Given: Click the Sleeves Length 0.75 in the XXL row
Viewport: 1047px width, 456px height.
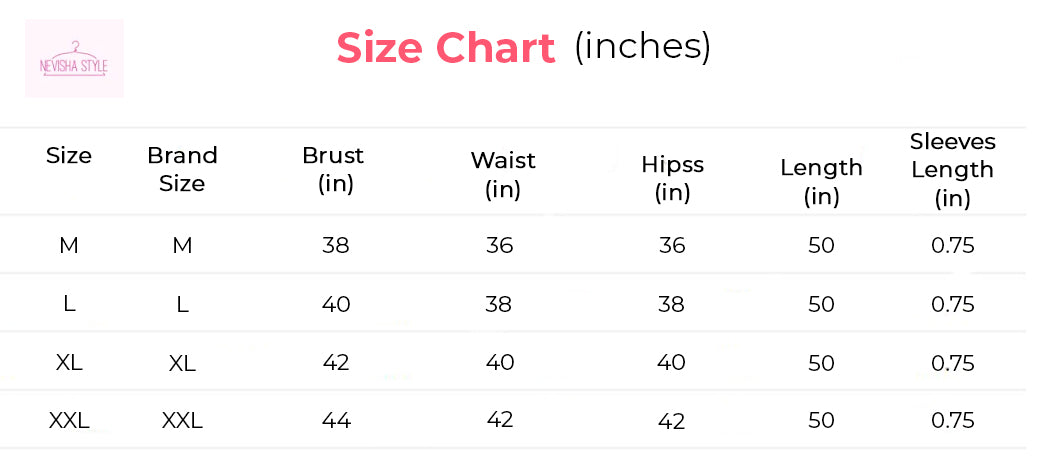Looking at the screenshot, I should click(x=952, y=421).
